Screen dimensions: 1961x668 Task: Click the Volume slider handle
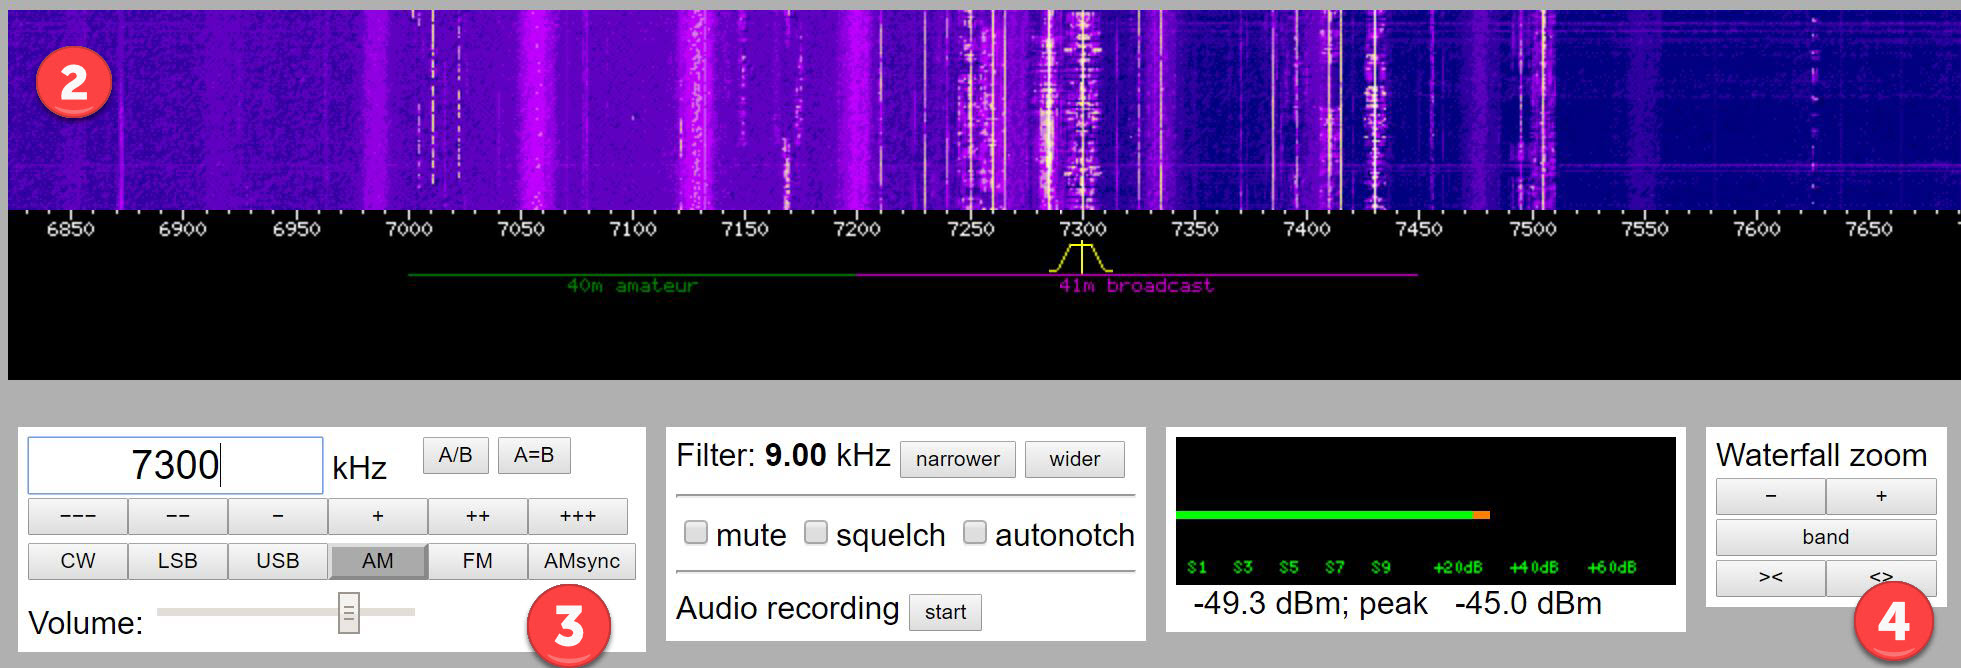point(348,613)
